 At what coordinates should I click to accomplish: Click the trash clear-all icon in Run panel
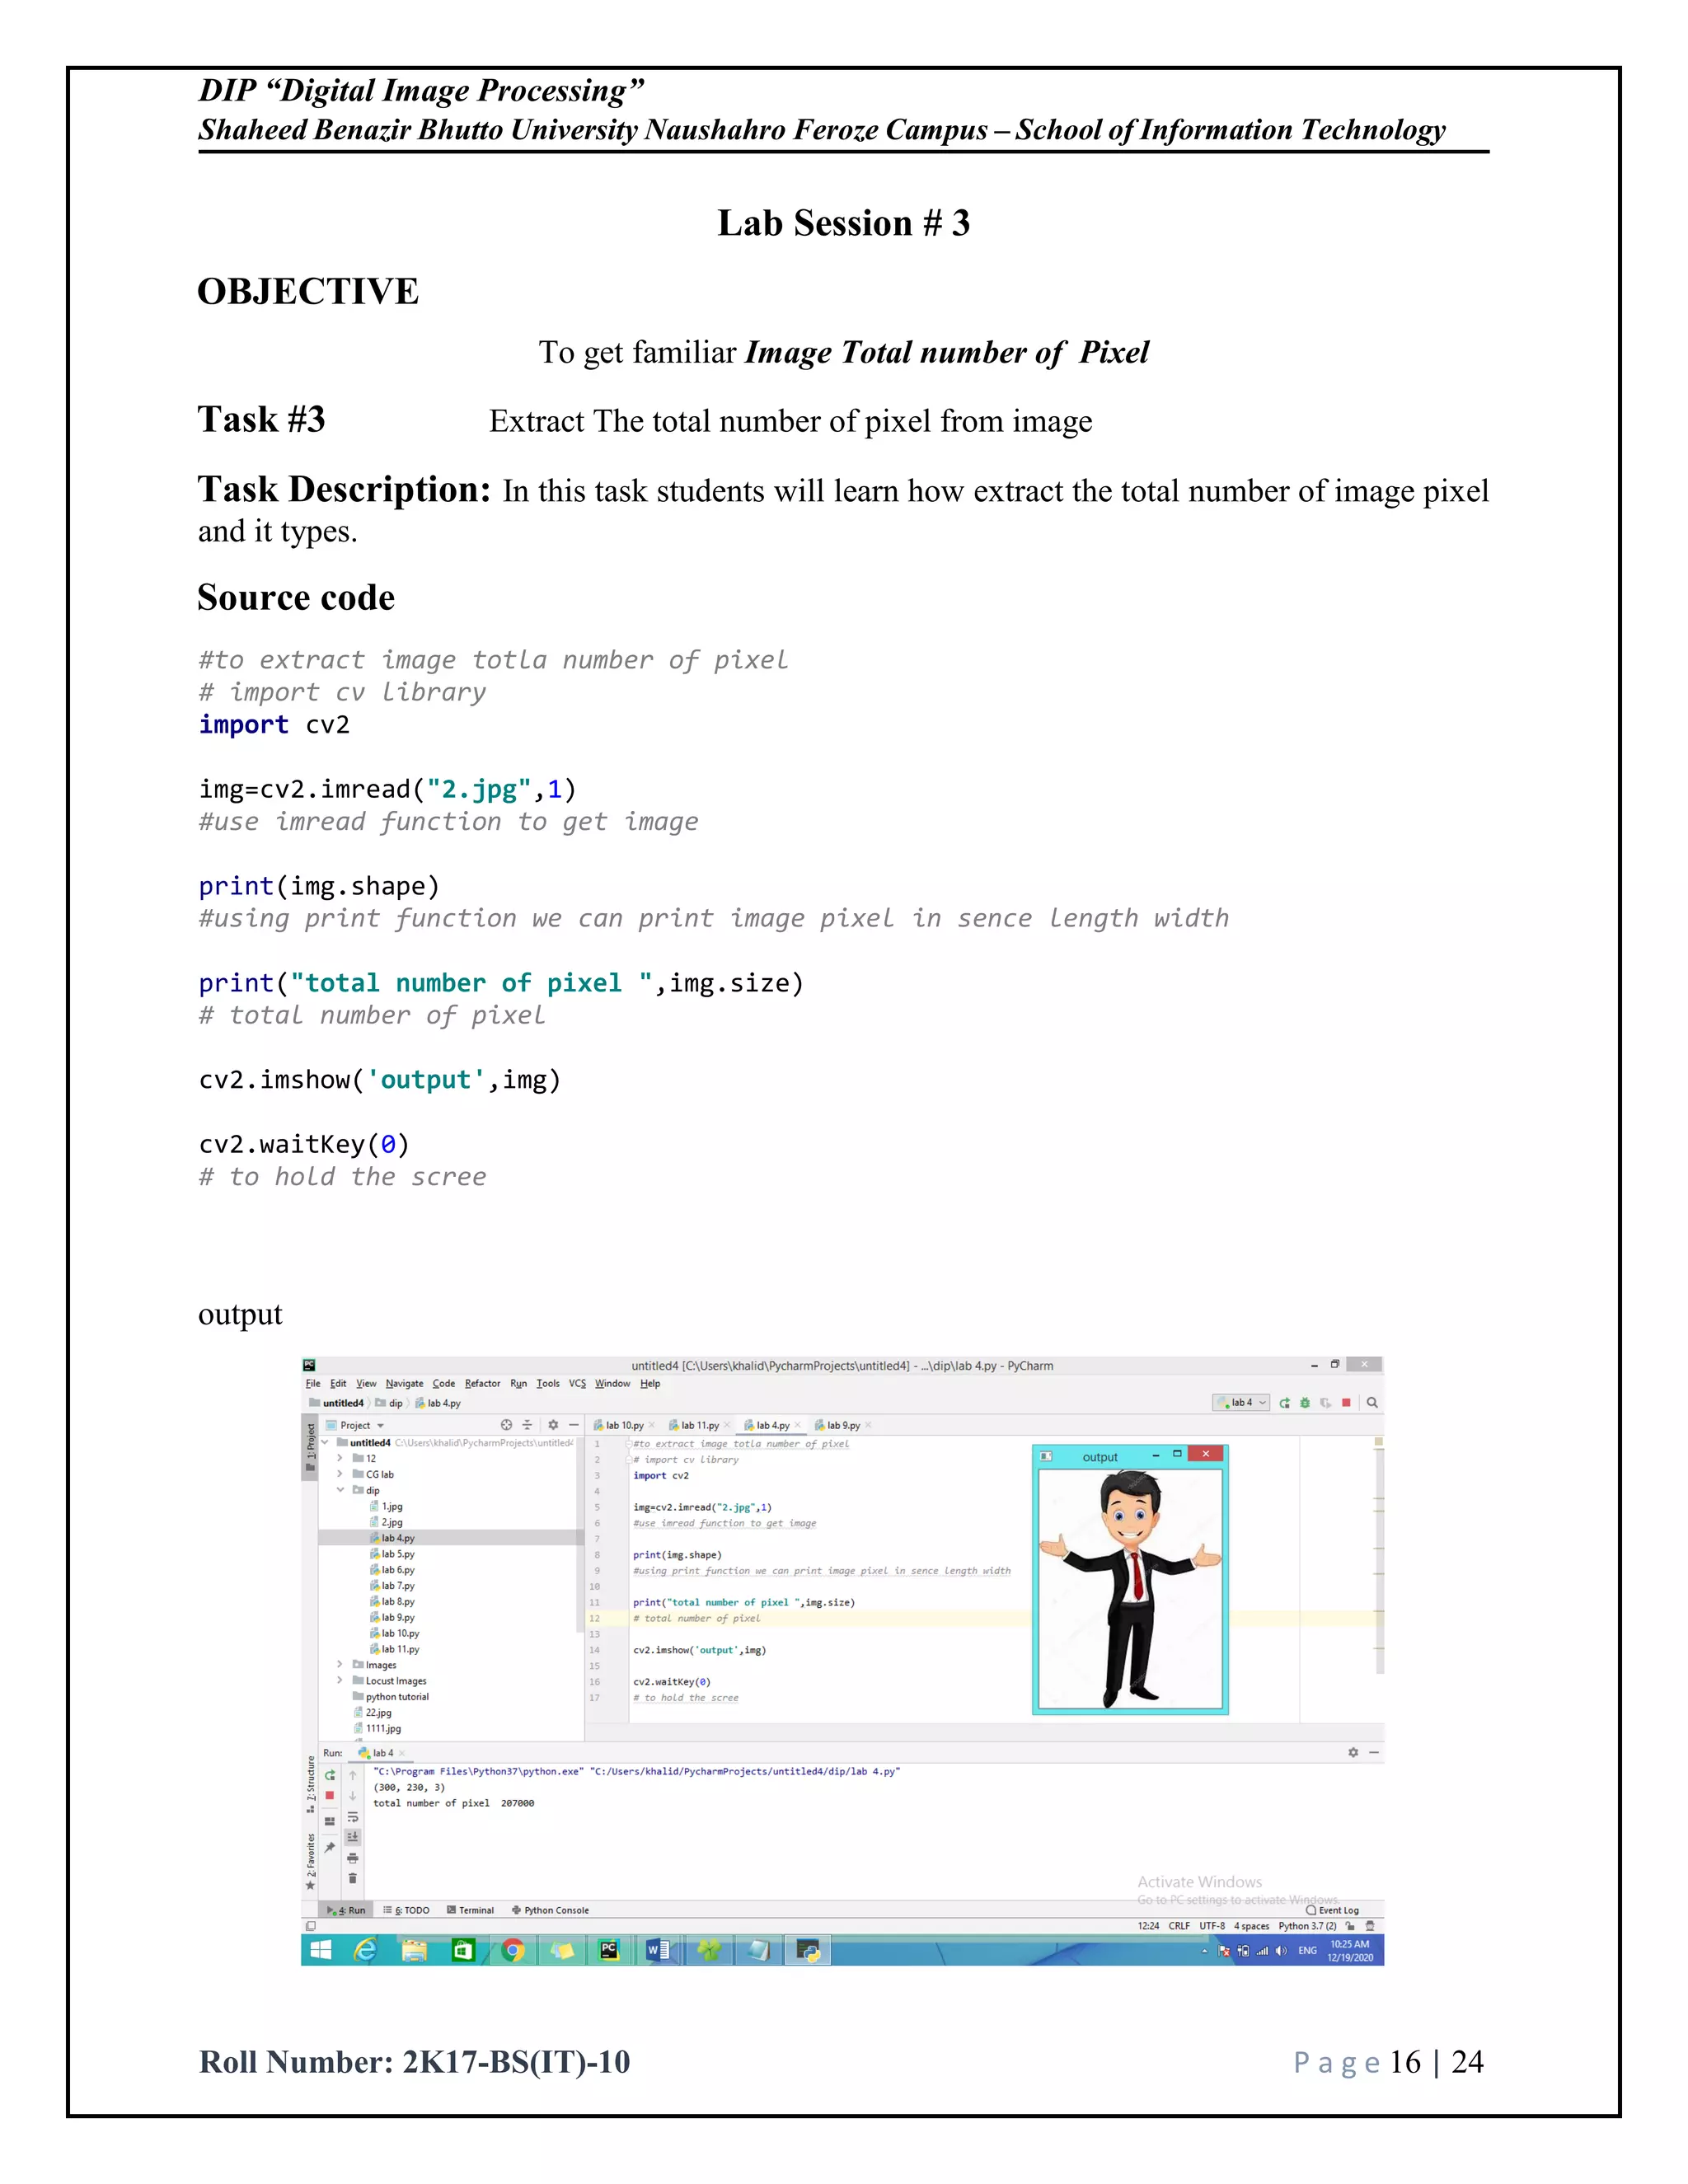click(352, 1878)
